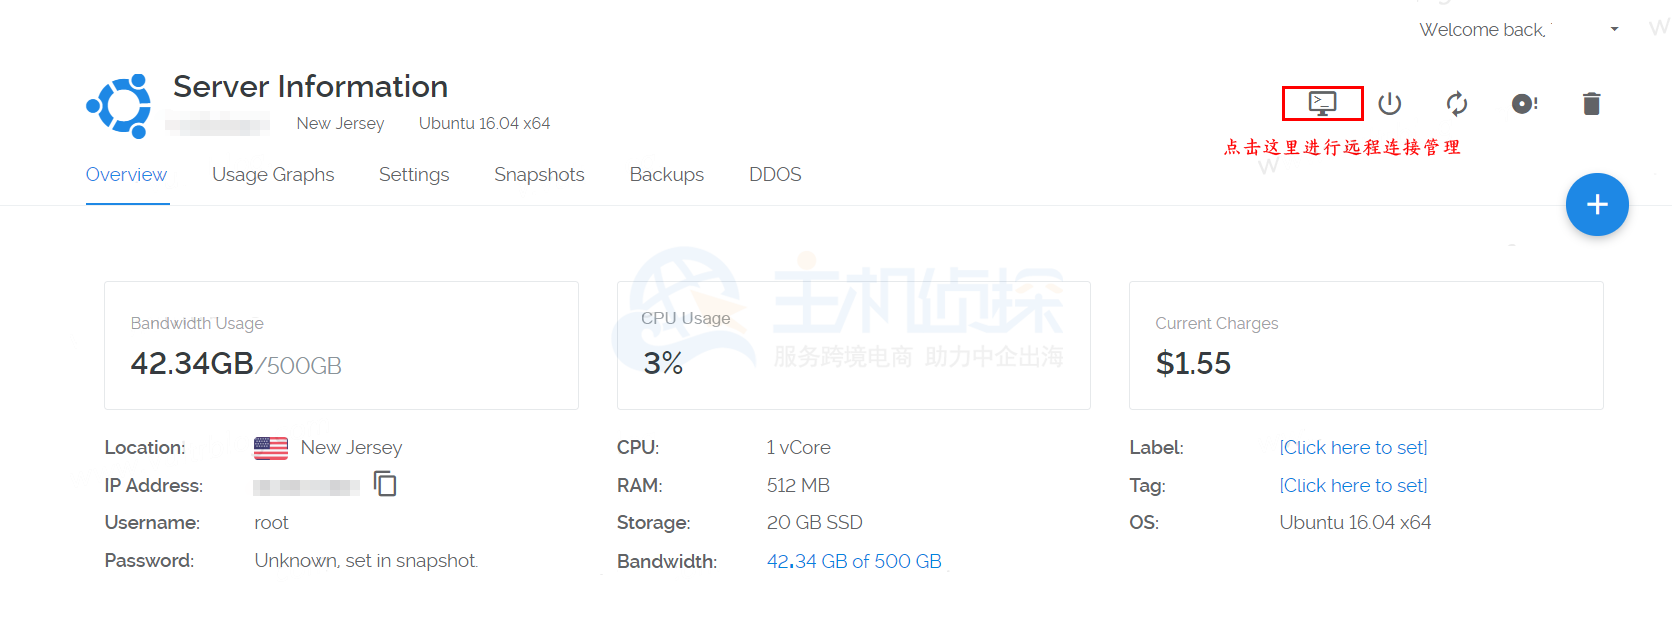1672x624 pixels.
Task: Open the Settings tab
Action: 414,175
